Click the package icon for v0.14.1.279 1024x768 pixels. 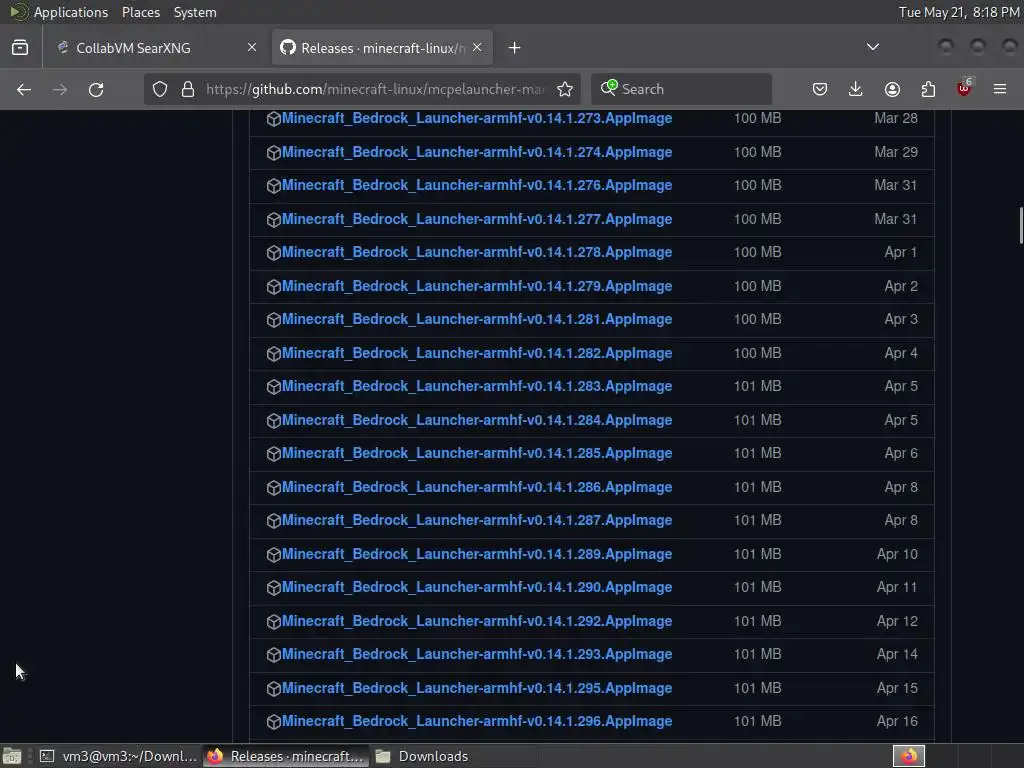click(x=274, y=287)
